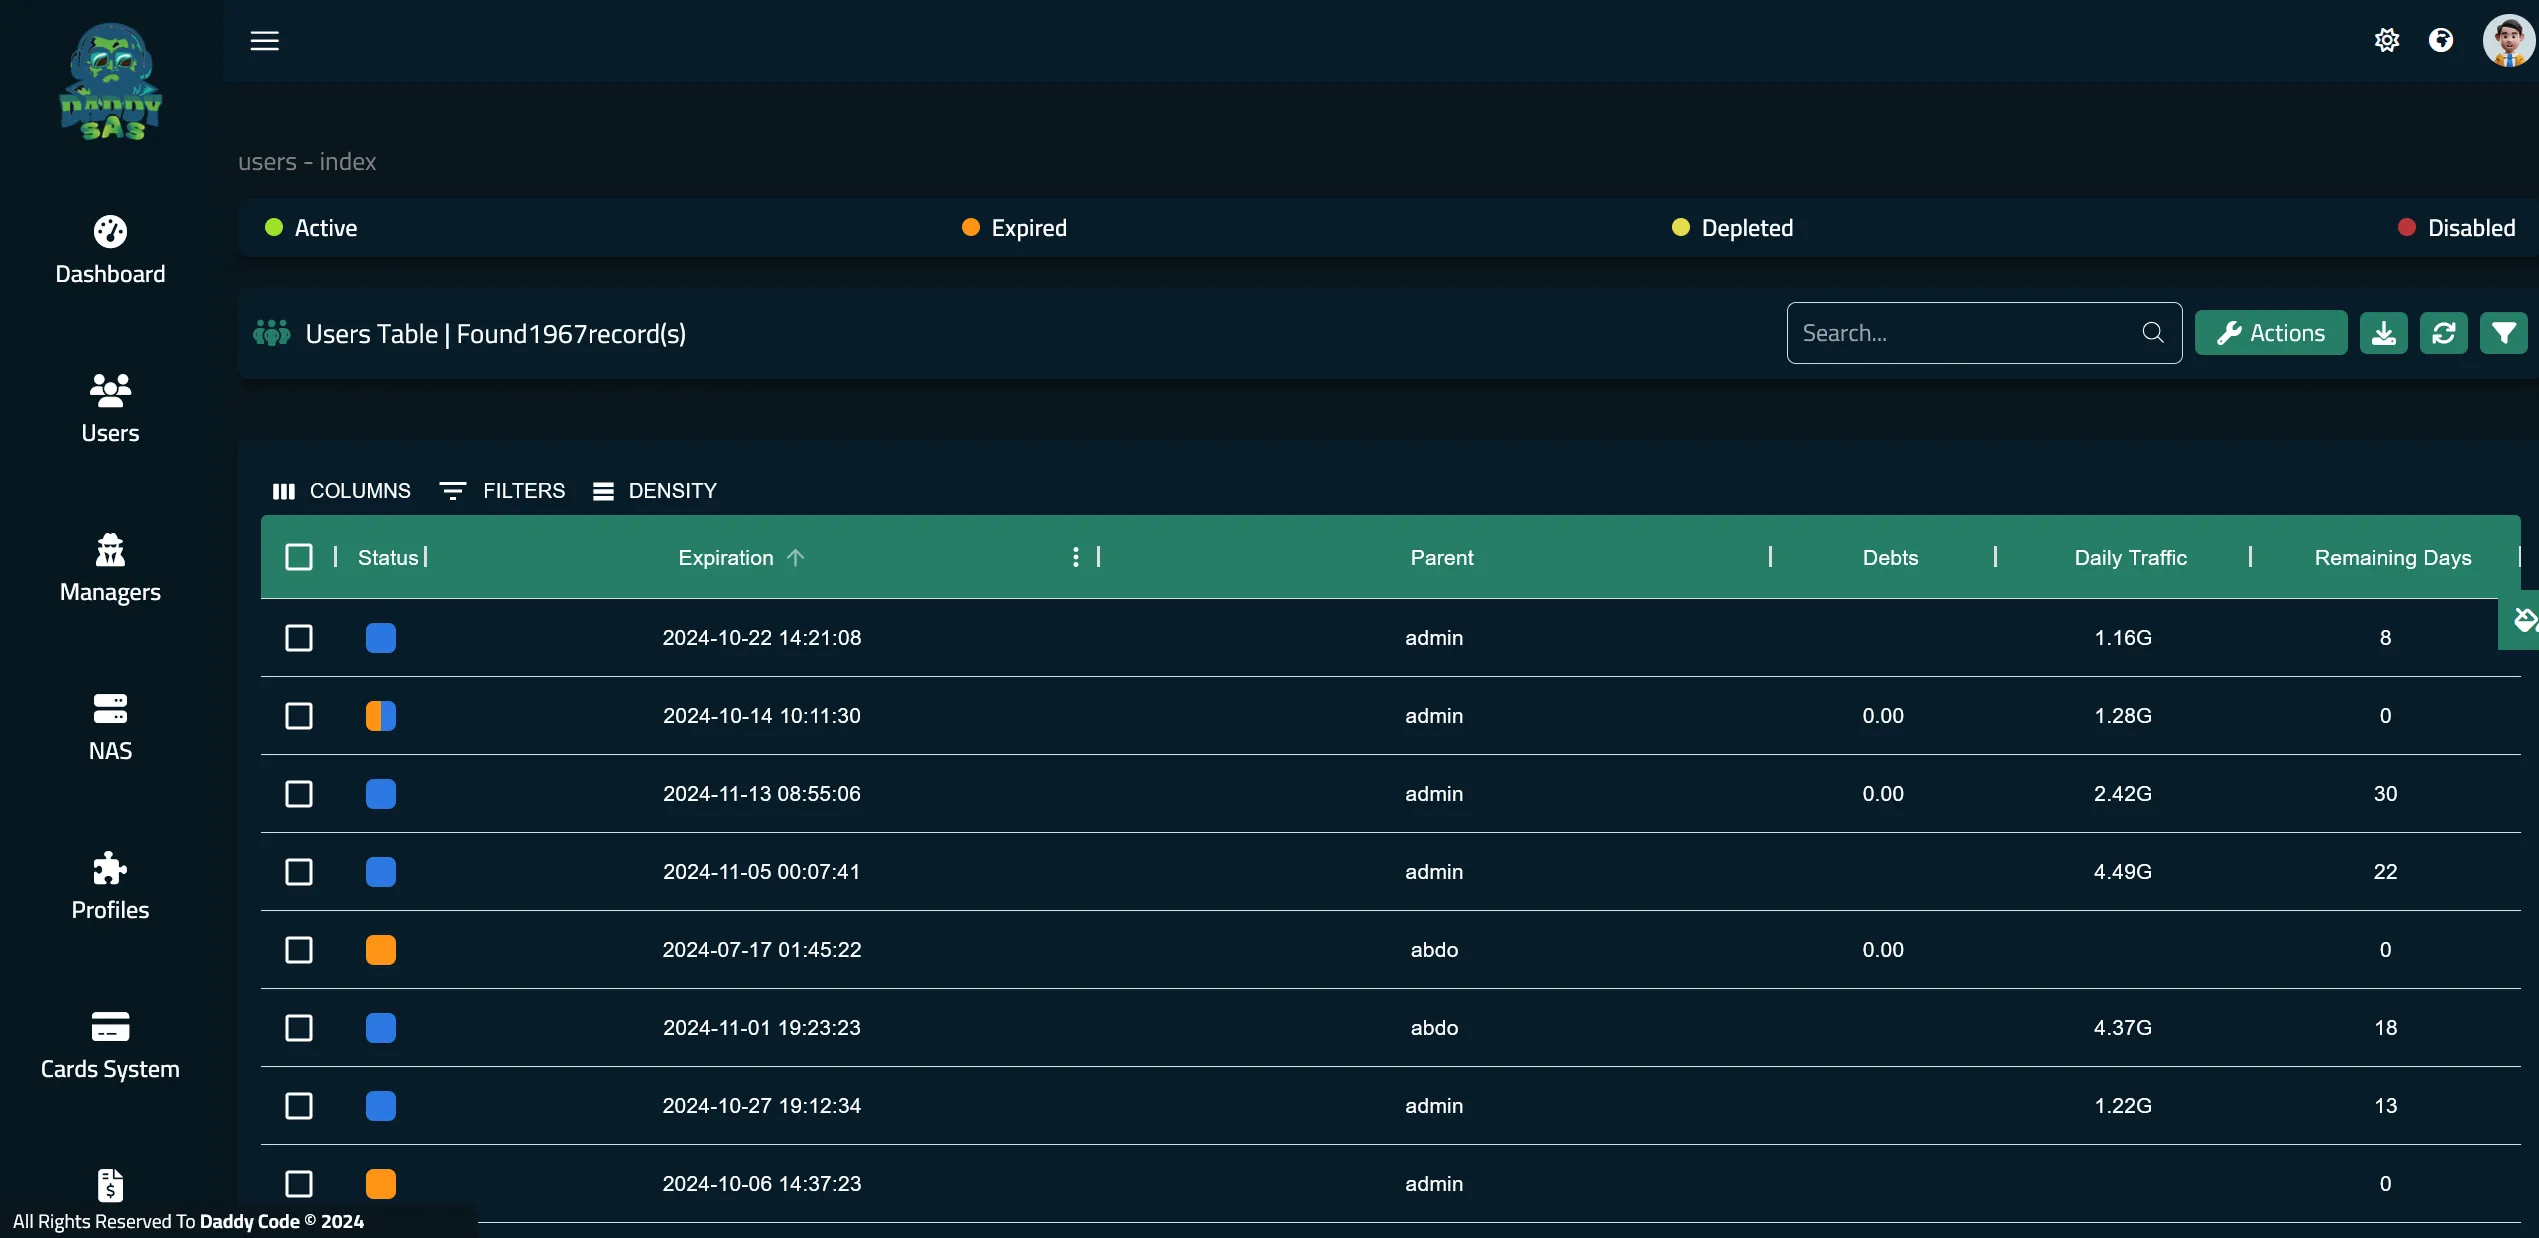Sort by Debts column header

[x=1890, y=558]
